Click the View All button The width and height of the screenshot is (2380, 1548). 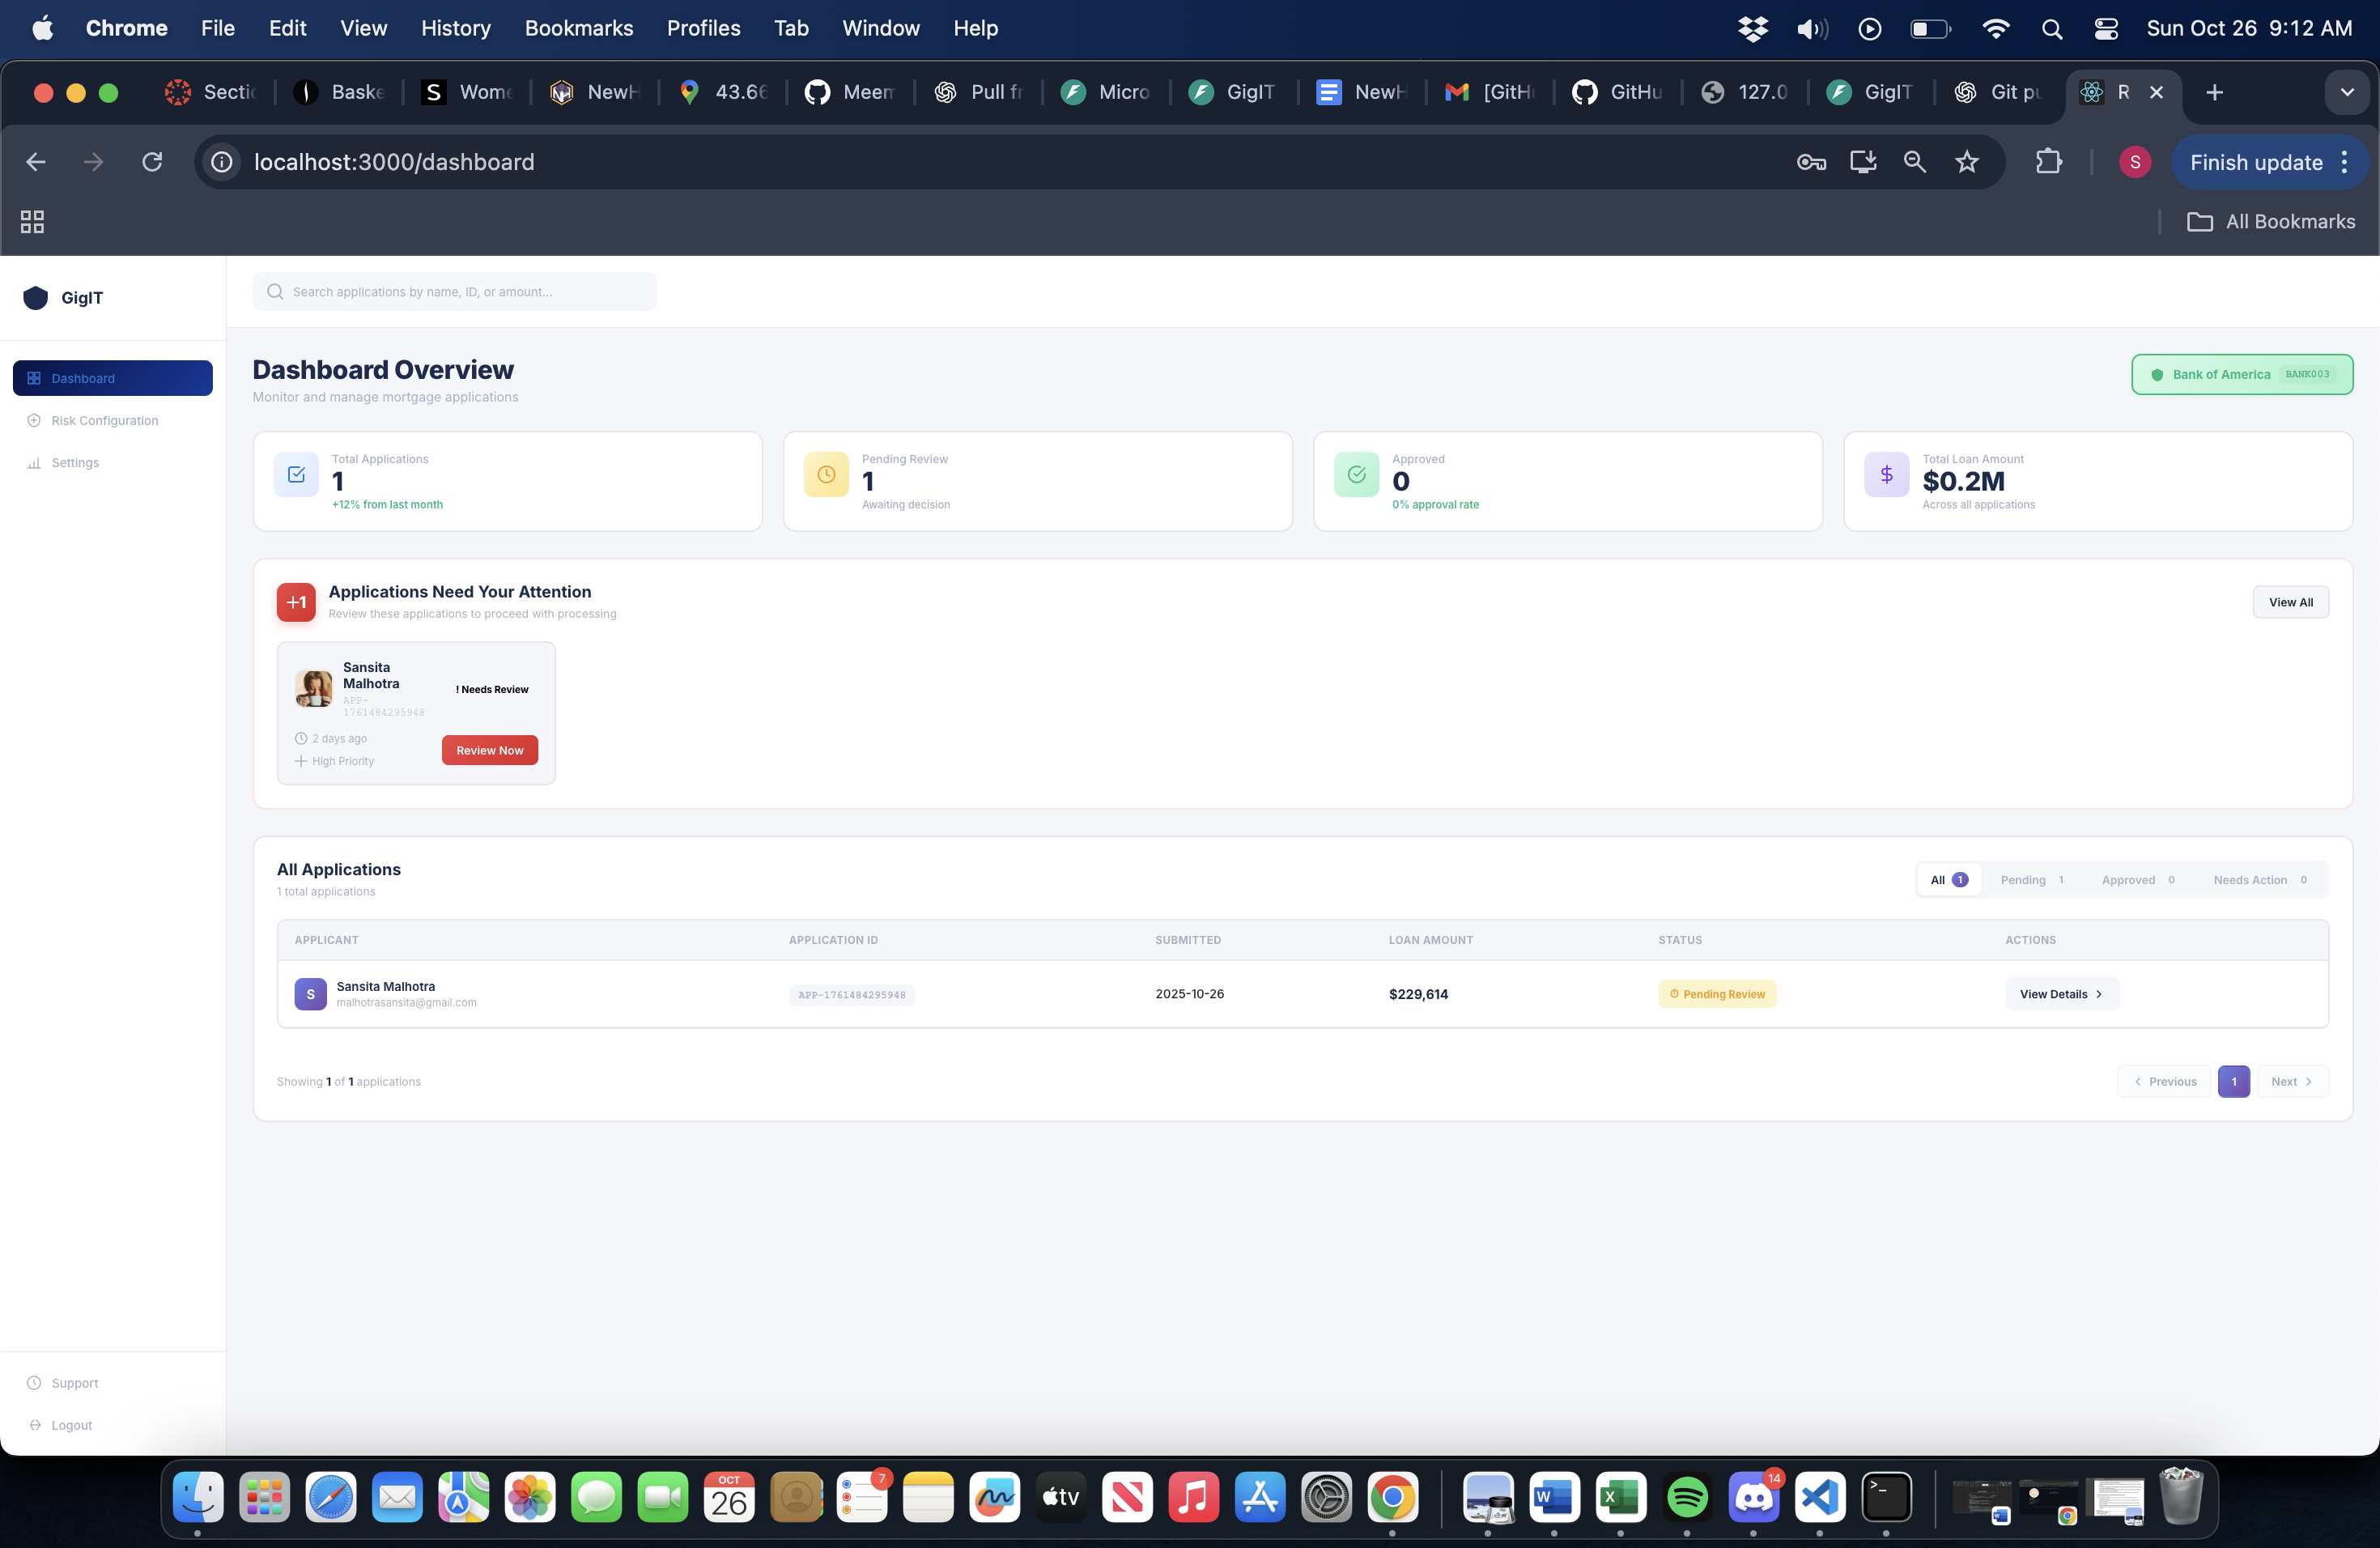coord(2290,602)
